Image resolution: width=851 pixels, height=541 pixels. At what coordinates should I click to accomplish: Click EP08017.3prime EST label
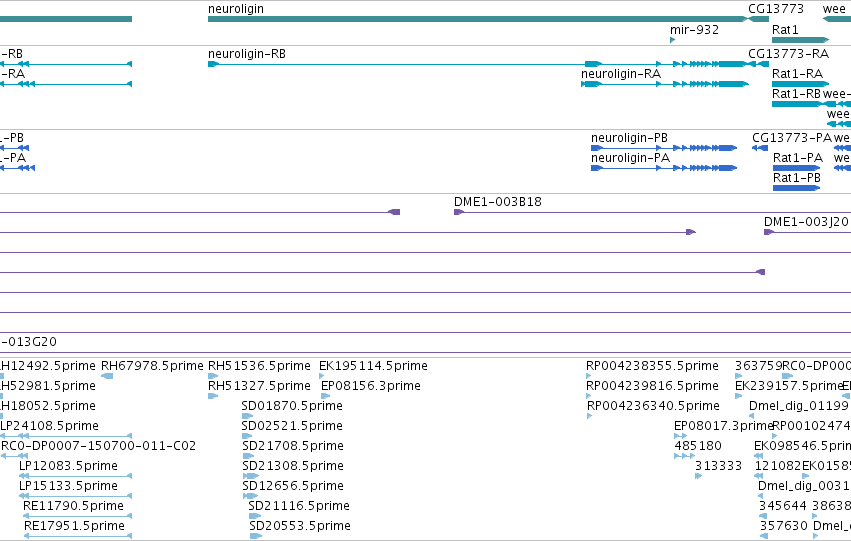coord(723,426)
